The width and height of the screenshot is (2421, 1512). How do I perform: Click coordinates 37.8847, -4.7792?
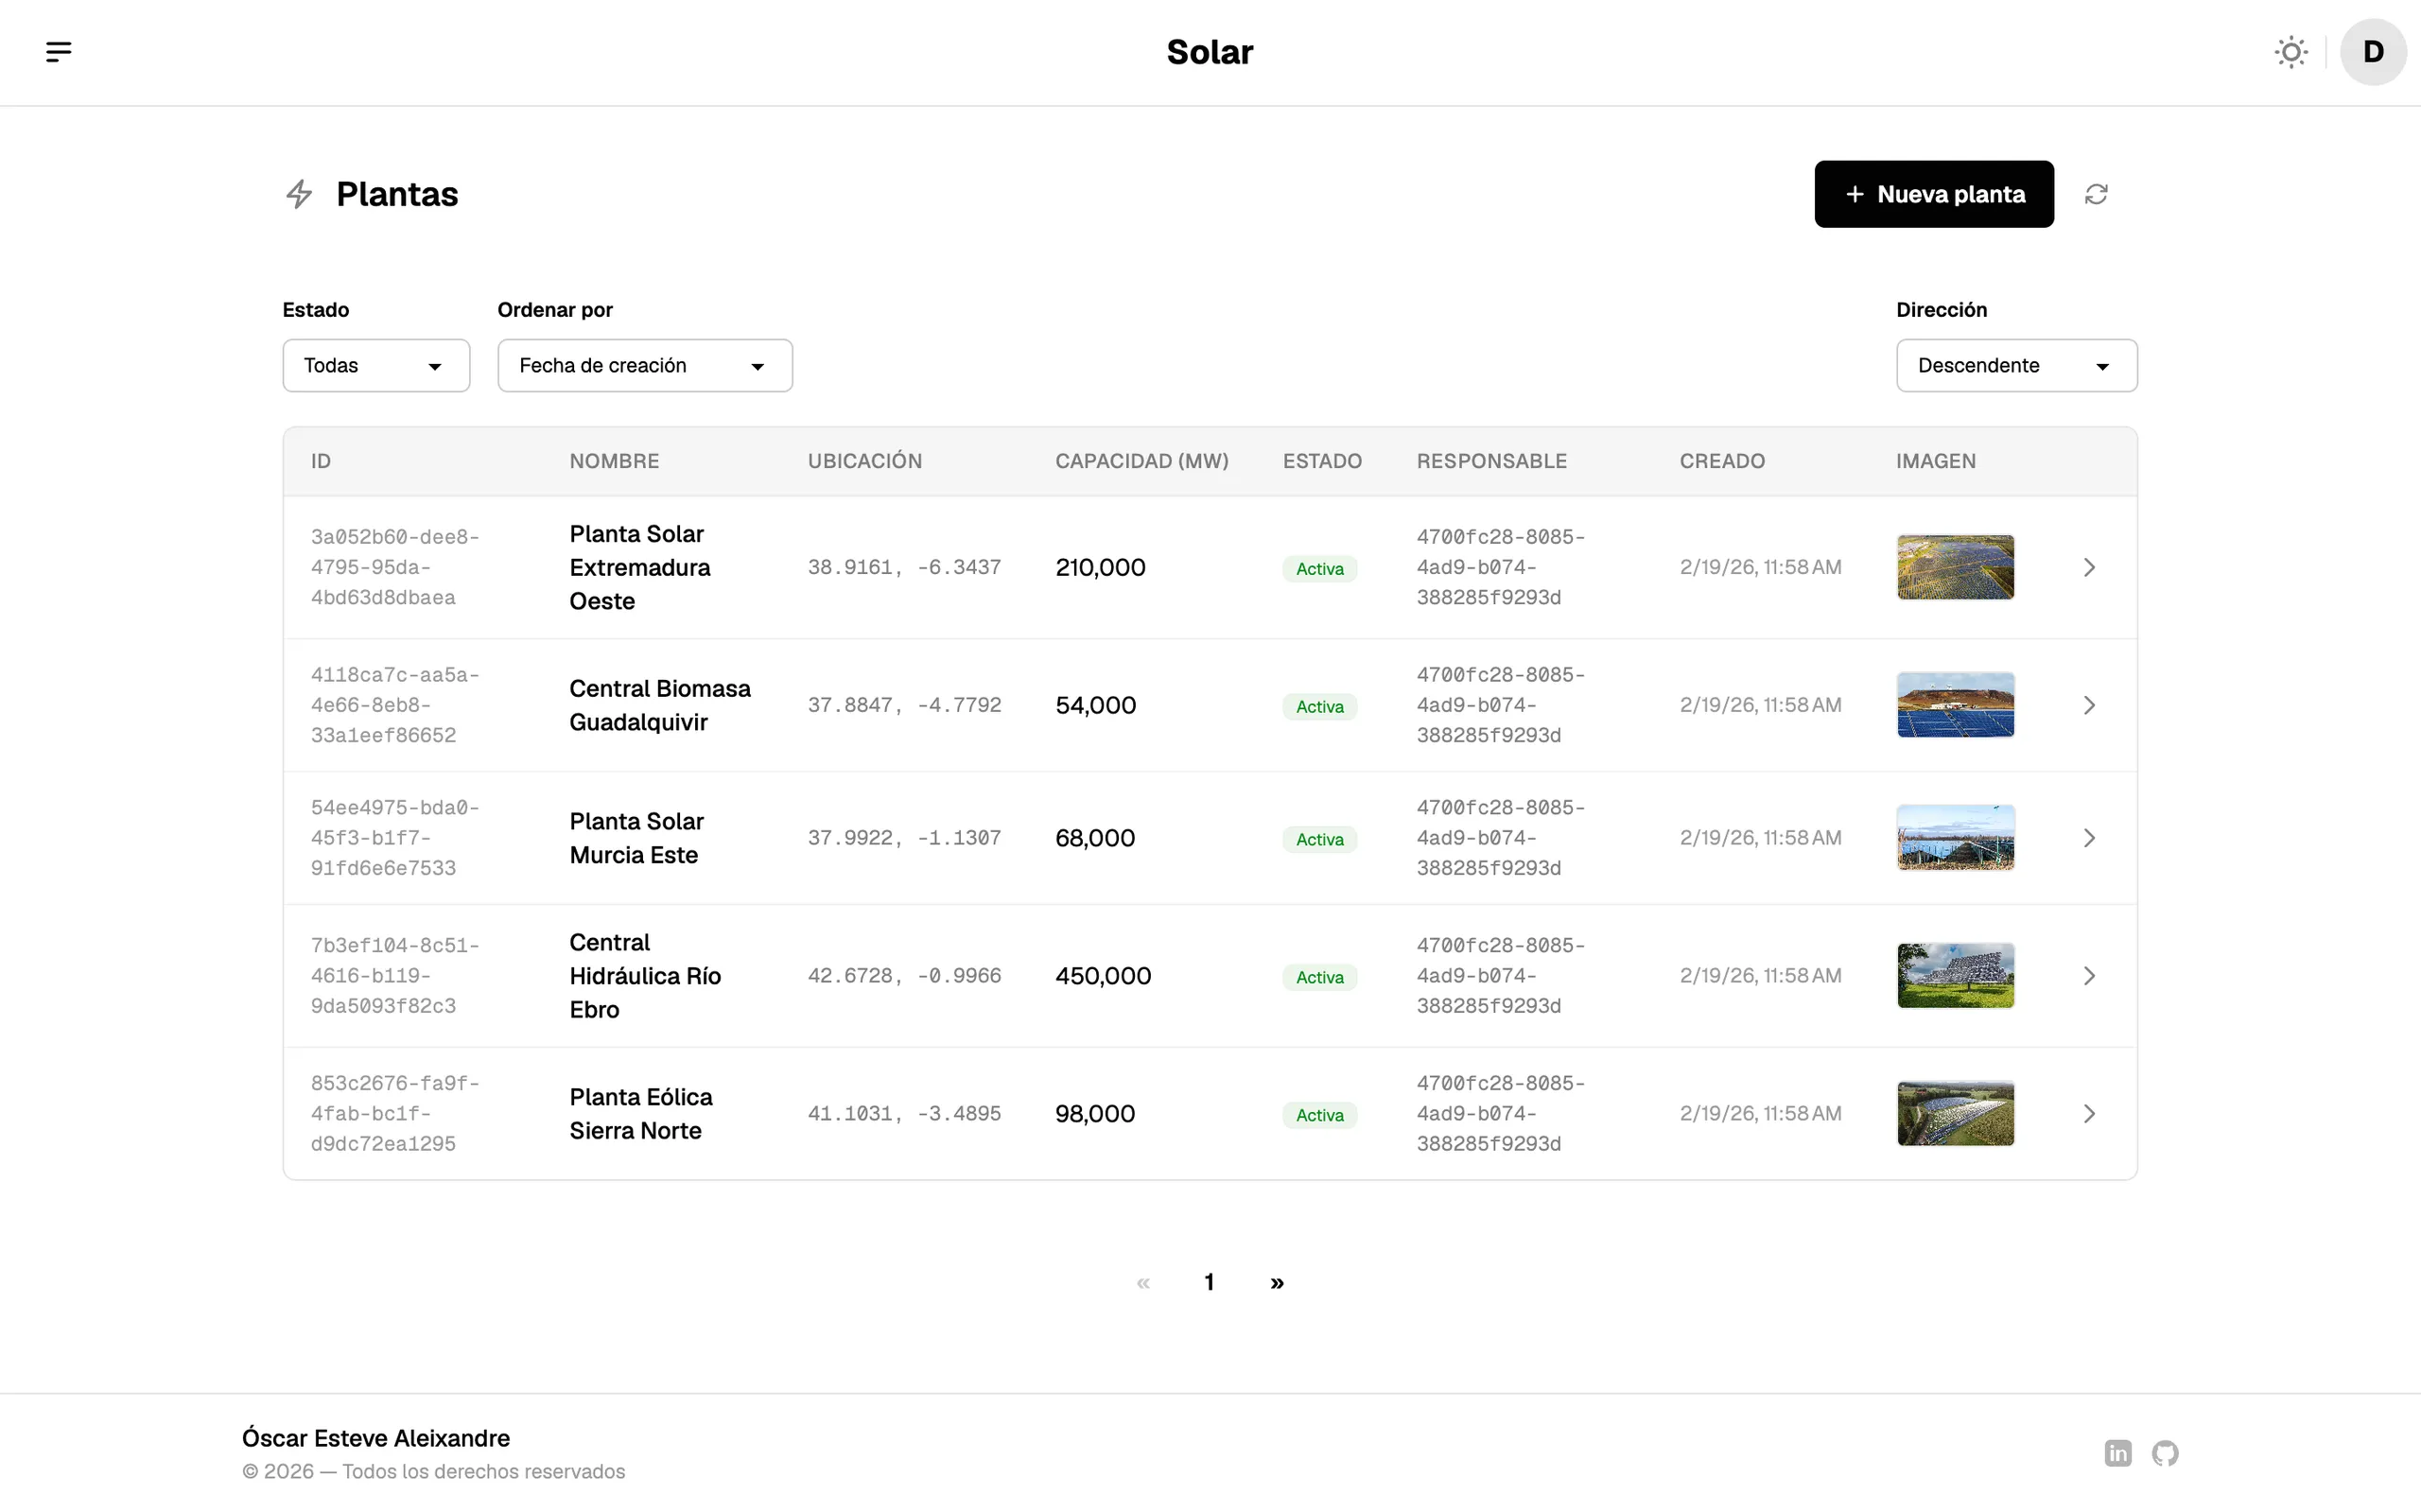tap(904, 705)
